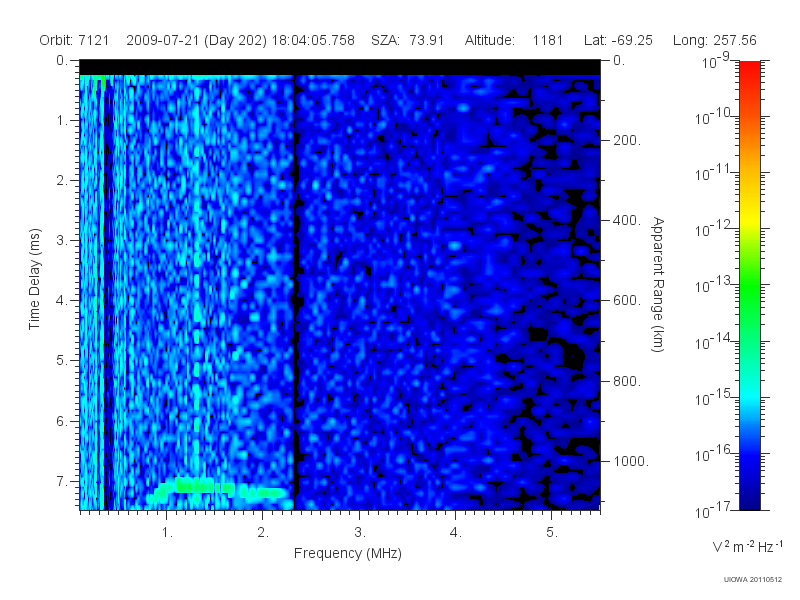
Task: Click the date 2009-07-21 (Day 202) text
Action: (196, 40)
